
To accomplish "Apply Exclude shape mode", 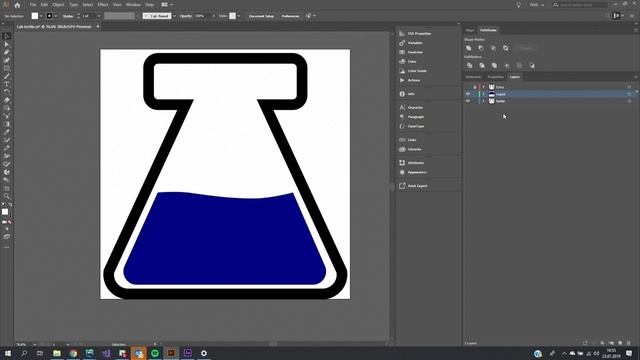I will [x=506, y=48].
